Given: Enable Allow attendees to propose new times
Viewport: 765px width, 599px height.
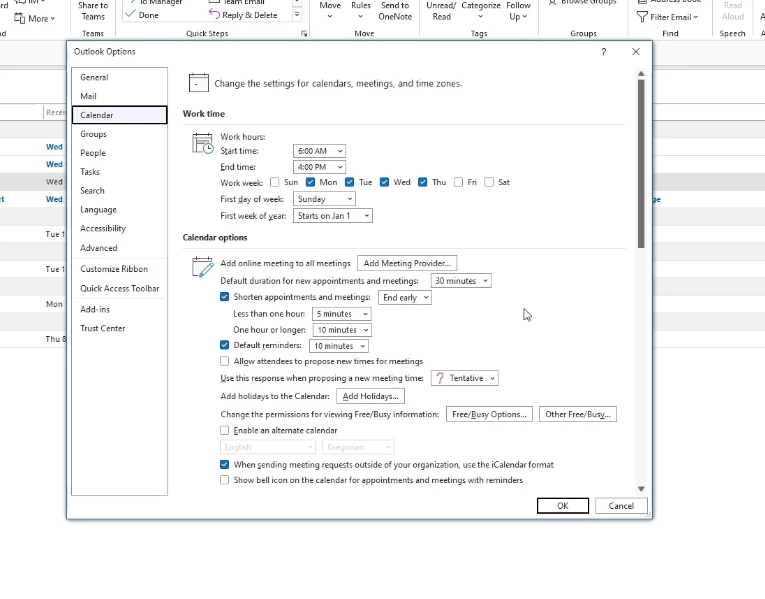Looking at the screenshot, I should tap(224, 361).
